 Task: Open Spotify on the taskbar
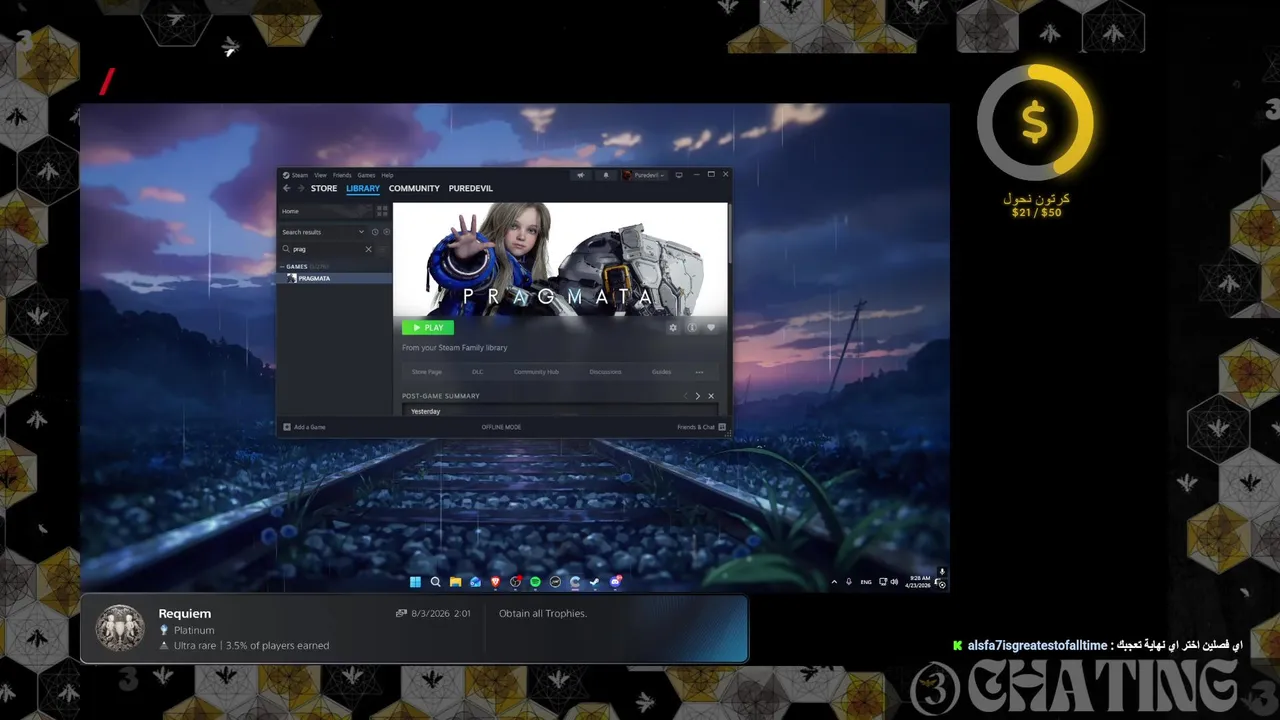point(535,582)
